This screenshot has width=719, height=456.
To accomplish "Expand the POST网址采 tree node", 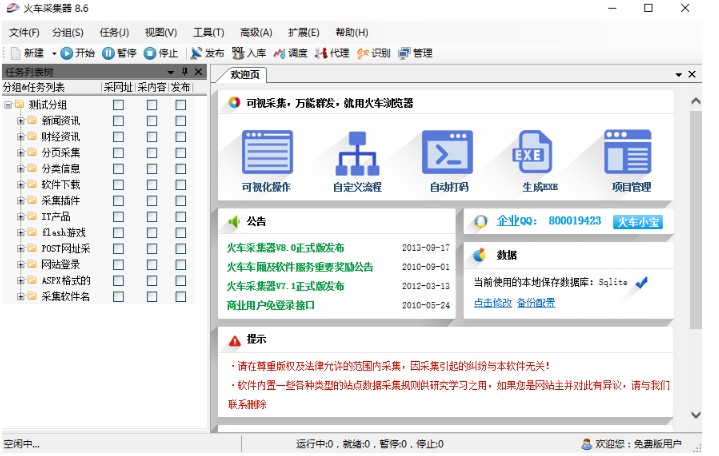I will pyautogui.click(x=21, y=249).
